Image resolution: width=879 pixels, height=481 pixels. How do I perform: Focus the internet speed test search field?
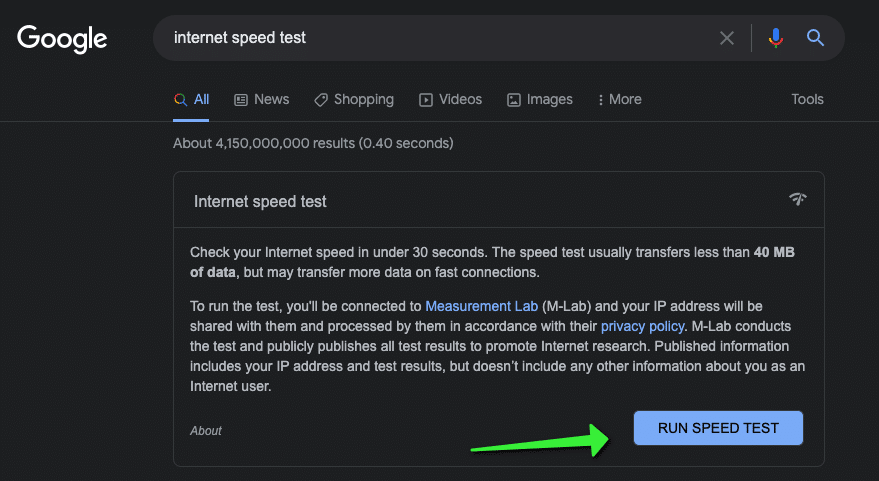tap(430, 38)
